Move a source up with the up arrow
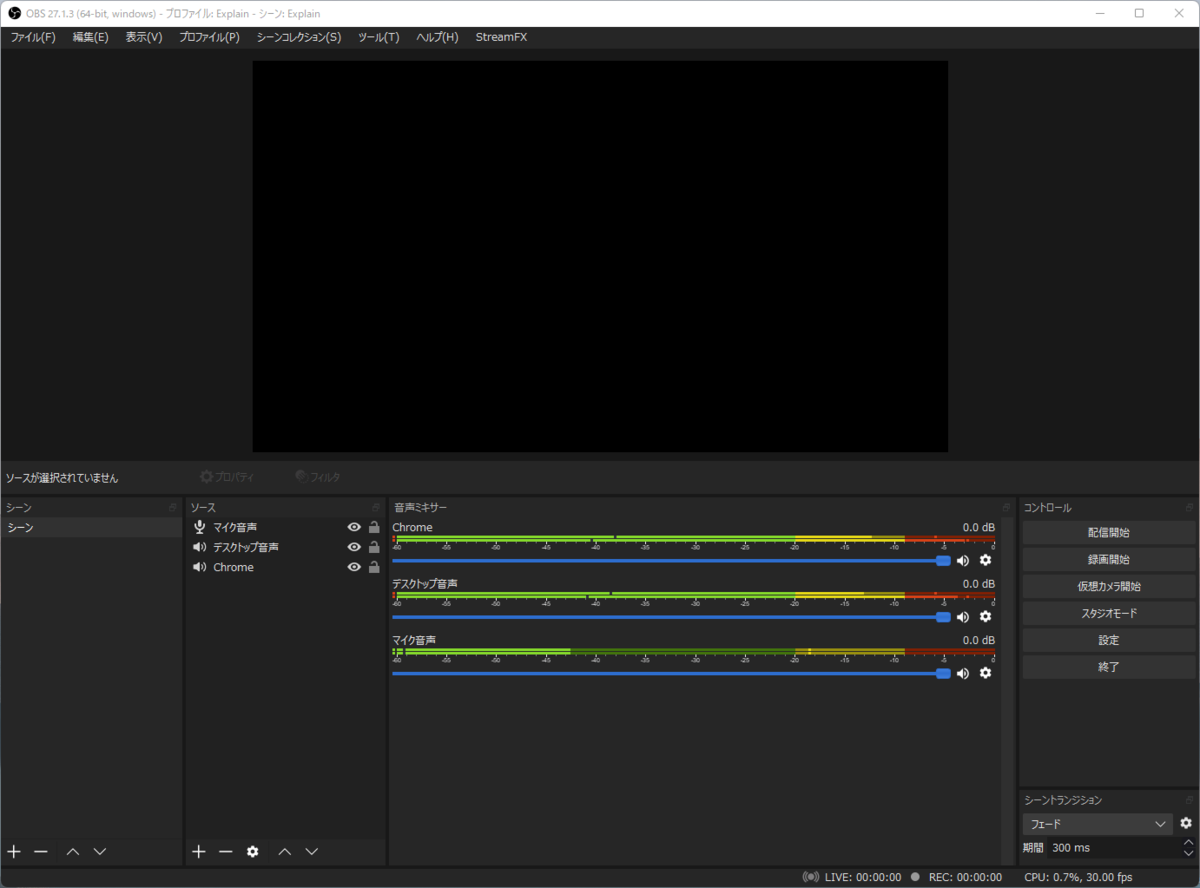The width and height of the screenshot is (1200, 888). (x=284, y=851)
